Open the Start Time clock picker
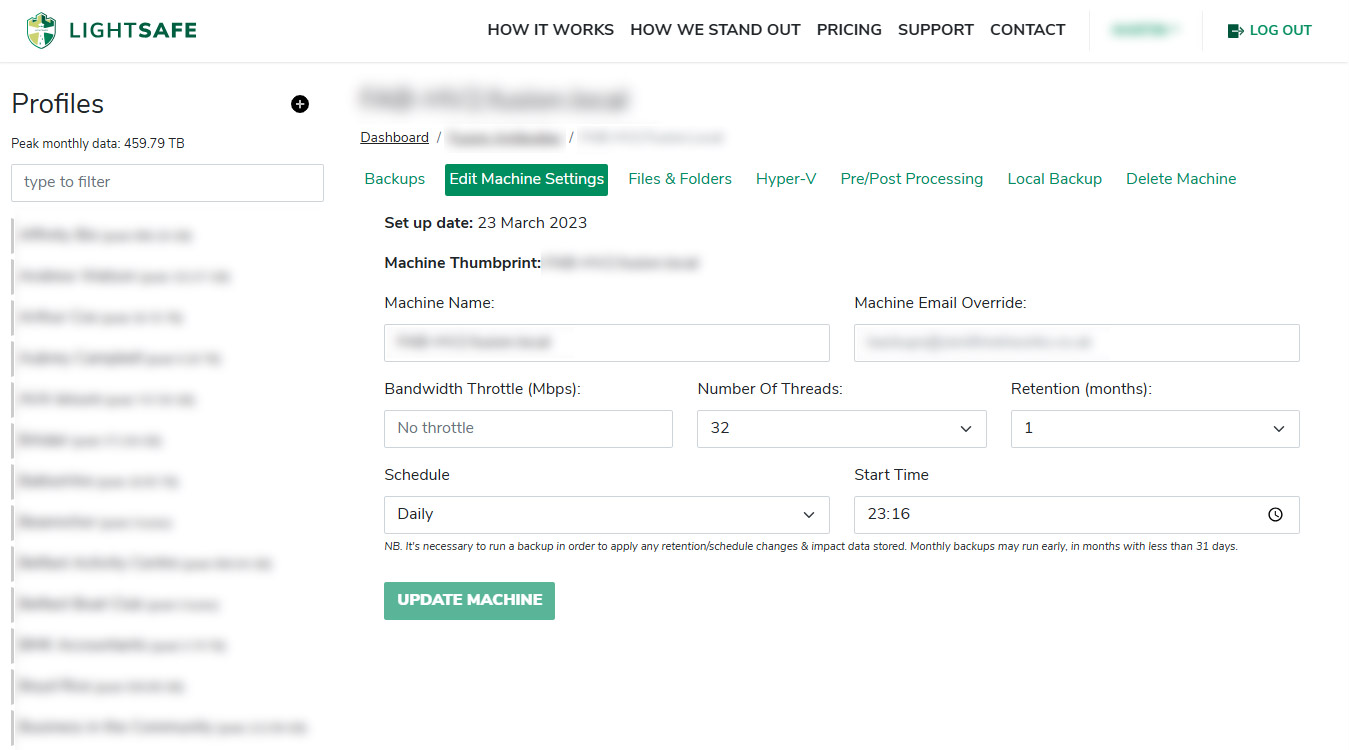The image size is (1349, 750). (x=1275, y=515)
